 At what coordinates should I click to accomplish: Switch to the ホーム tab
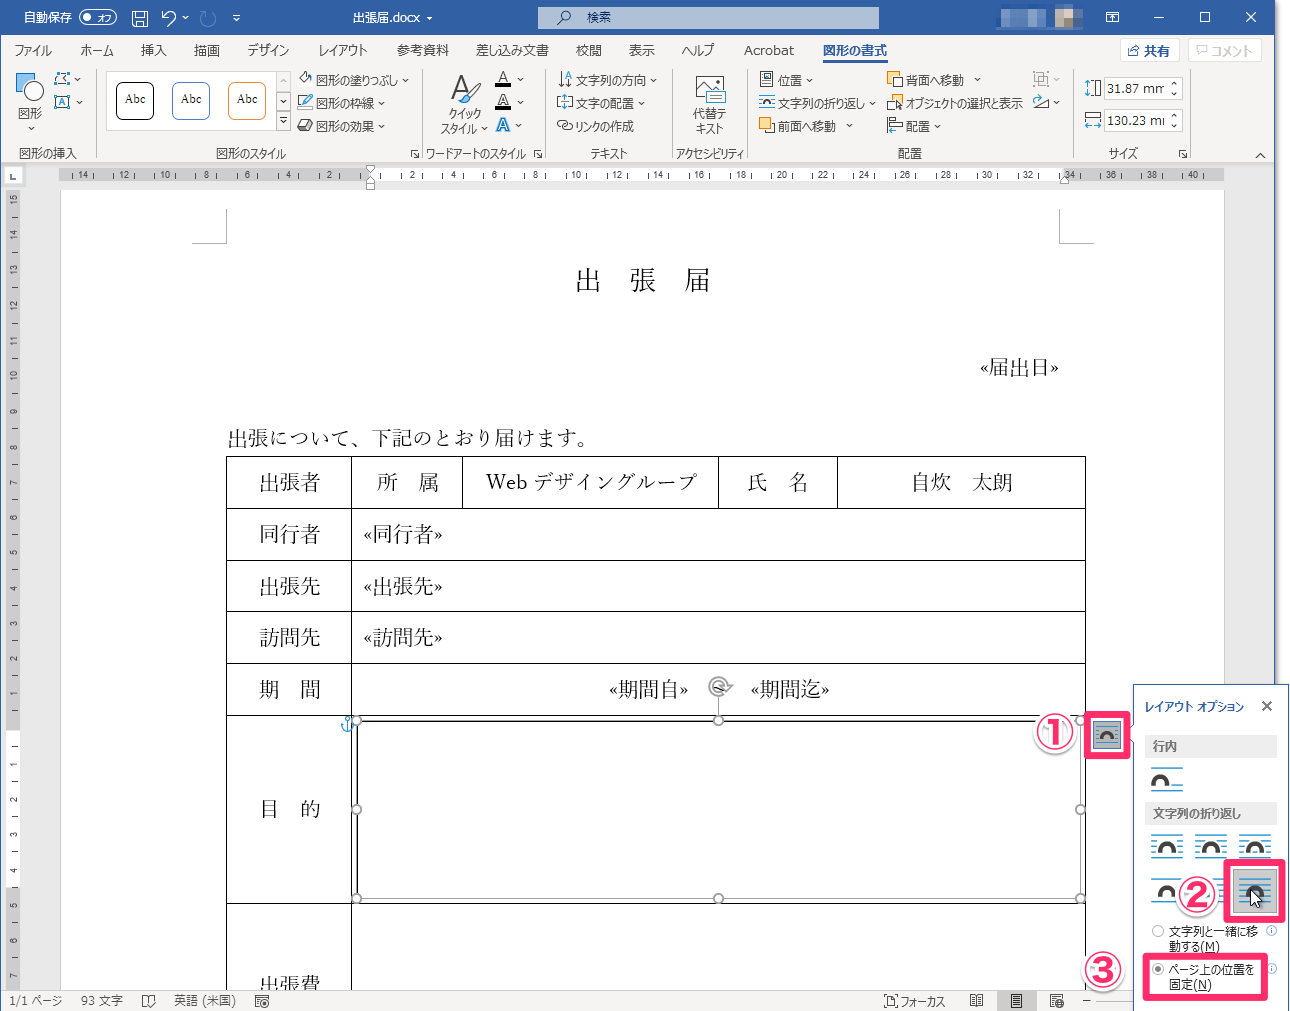pos(97,50)
